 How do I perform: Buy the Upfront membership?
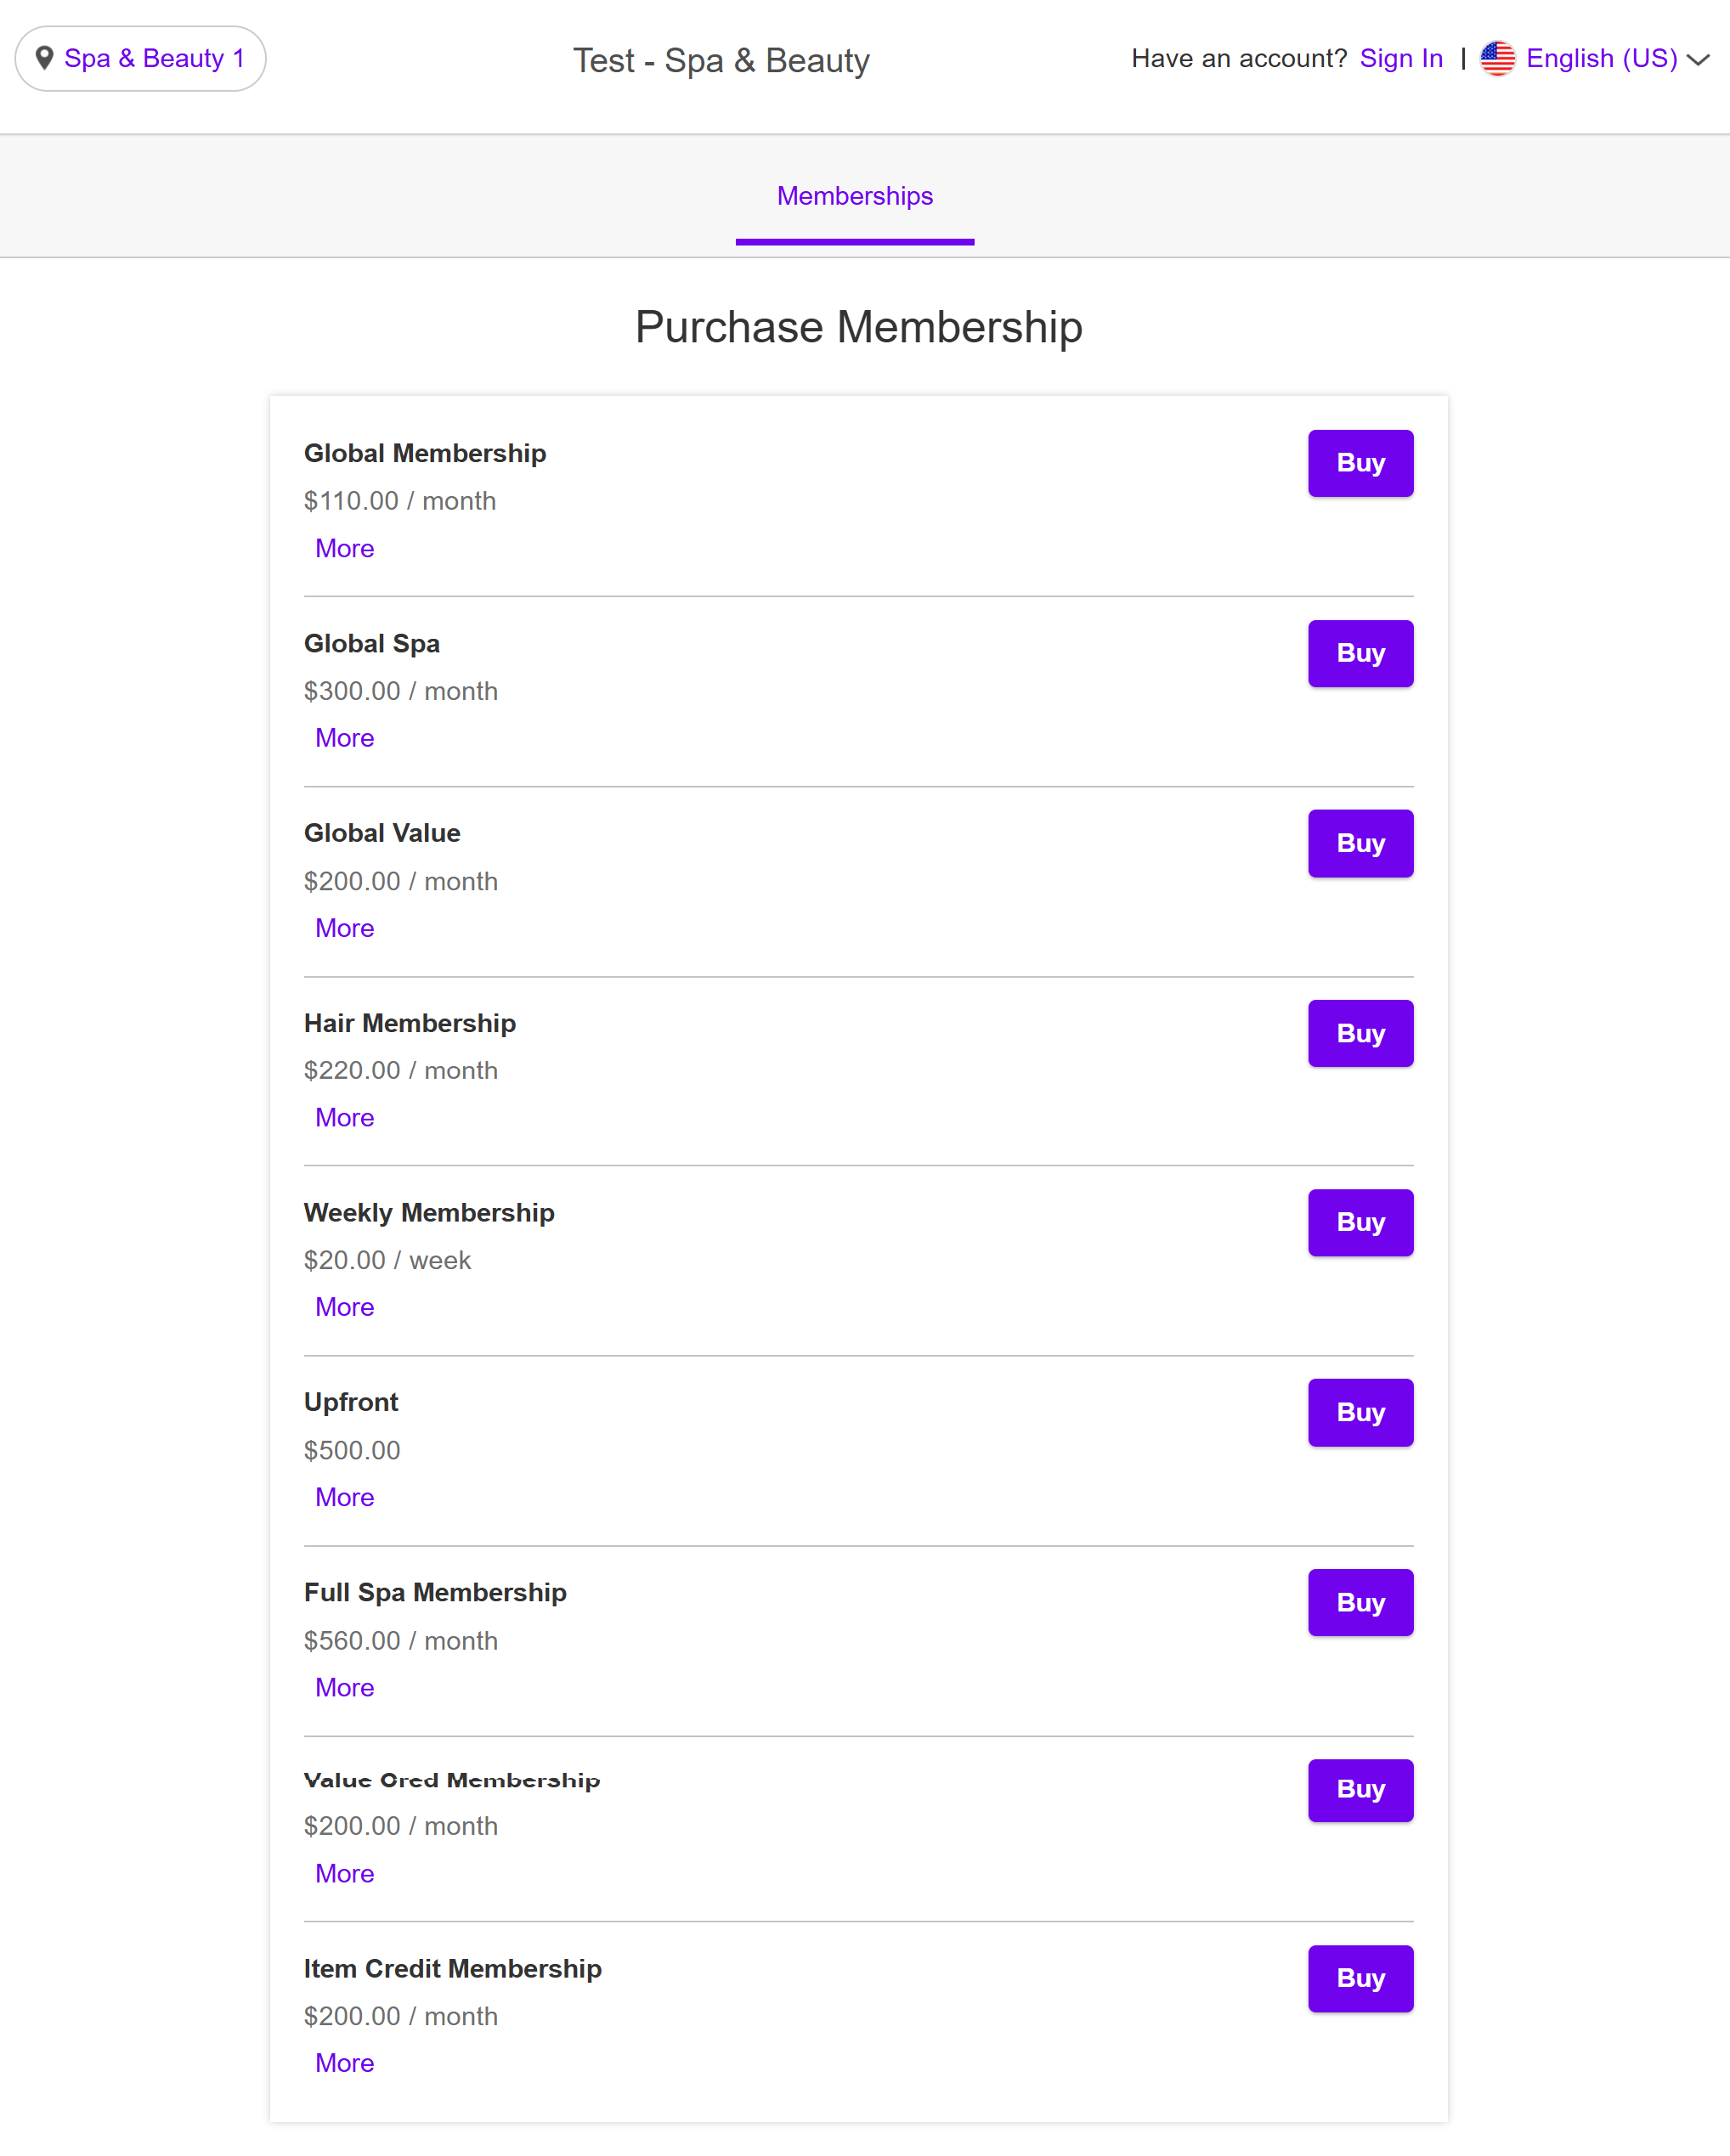tap(1360, 1412)
